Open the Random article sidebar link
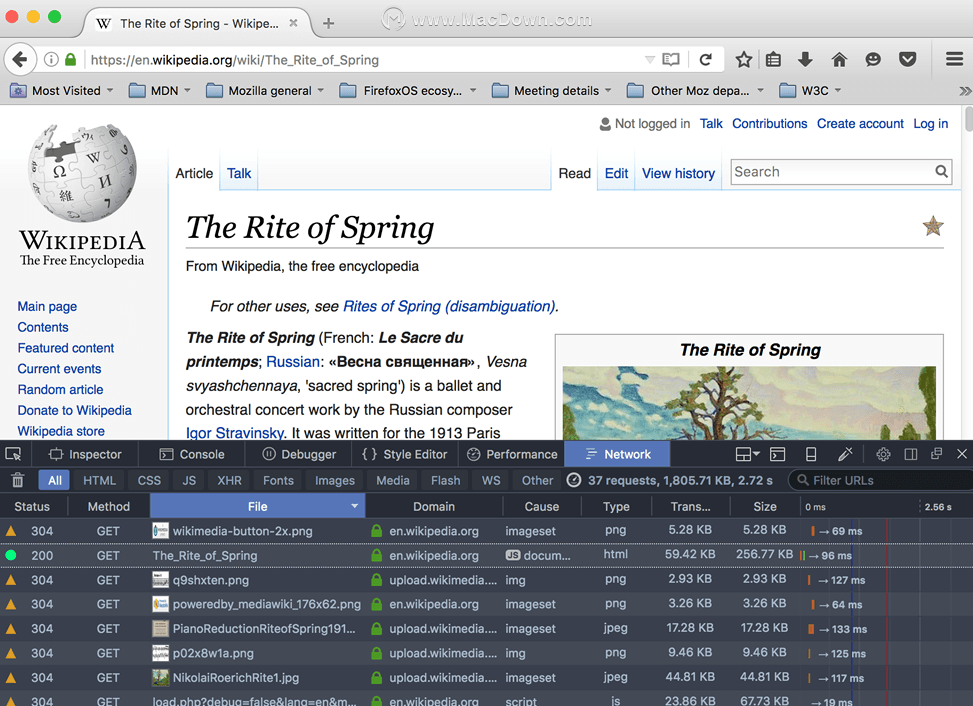Viewport: 973px width, 706px height. coord(60,390)
